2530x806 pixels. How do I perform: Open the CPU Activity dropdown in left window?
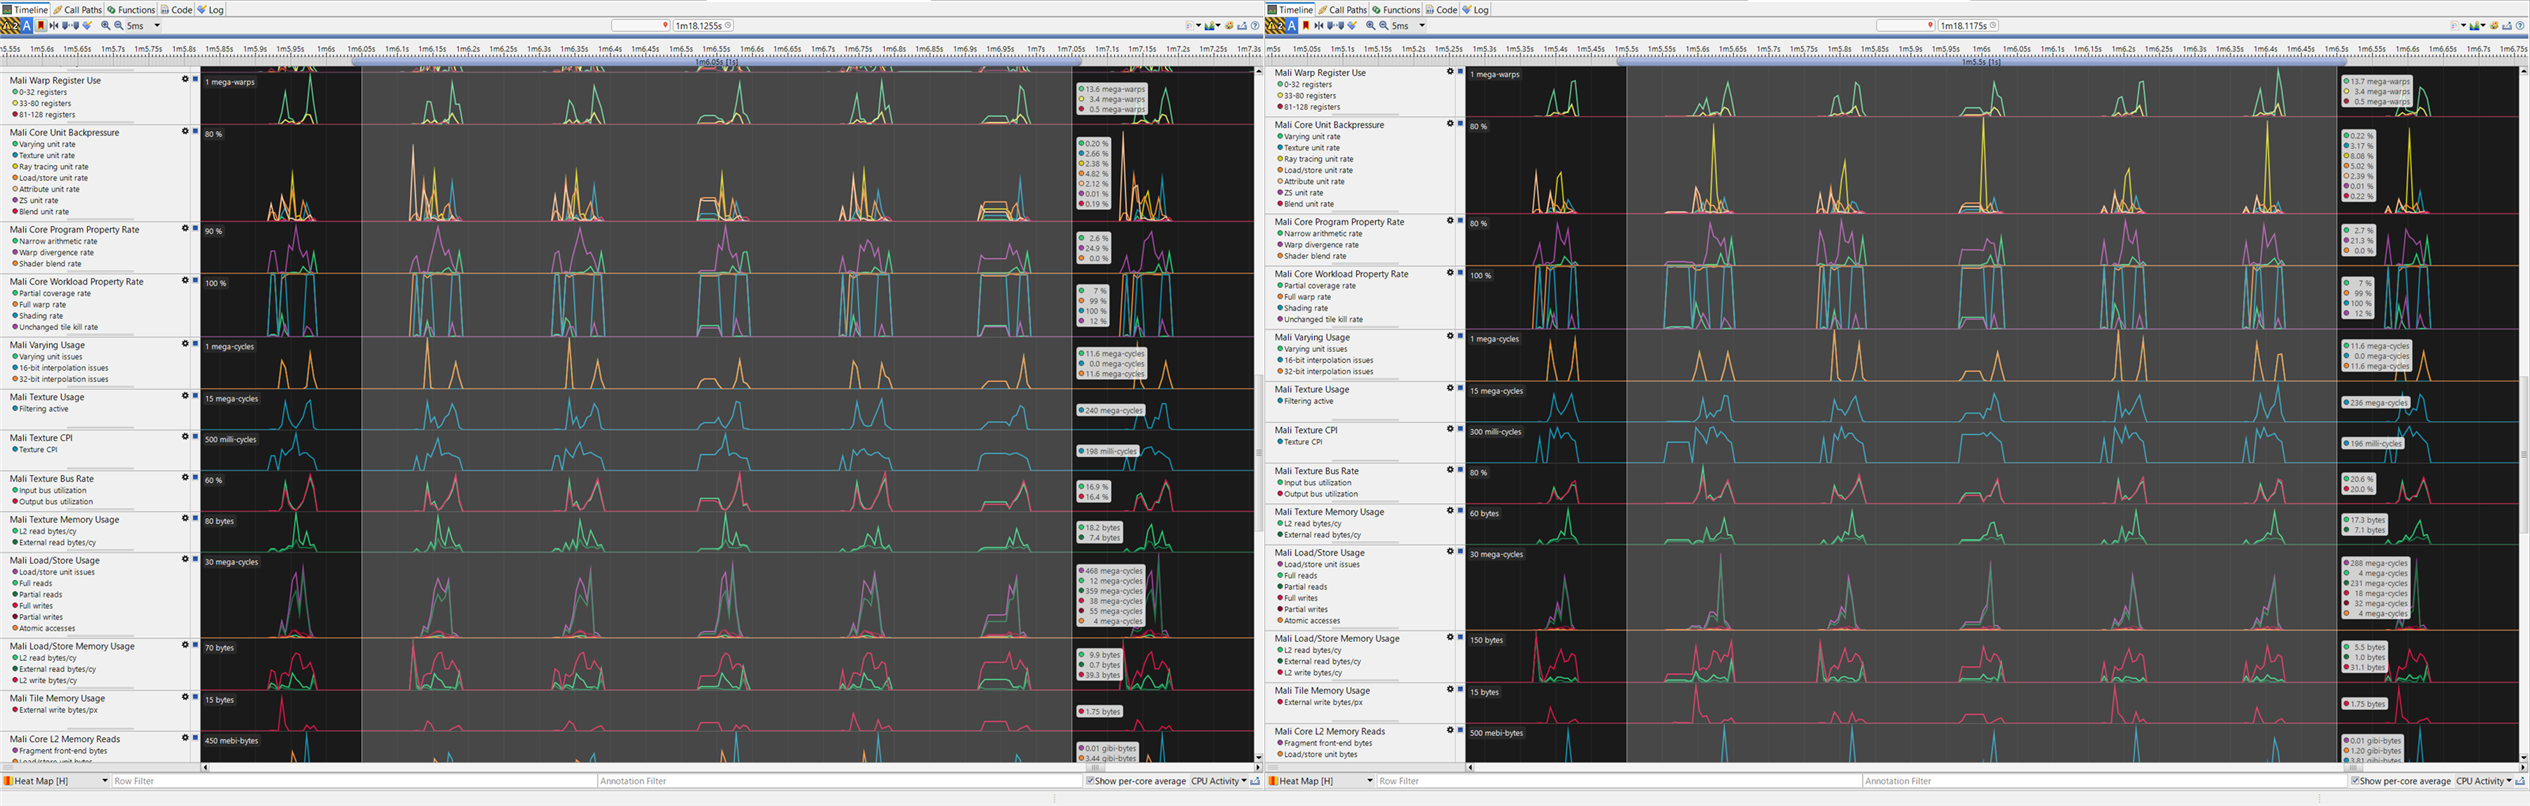1219,781
